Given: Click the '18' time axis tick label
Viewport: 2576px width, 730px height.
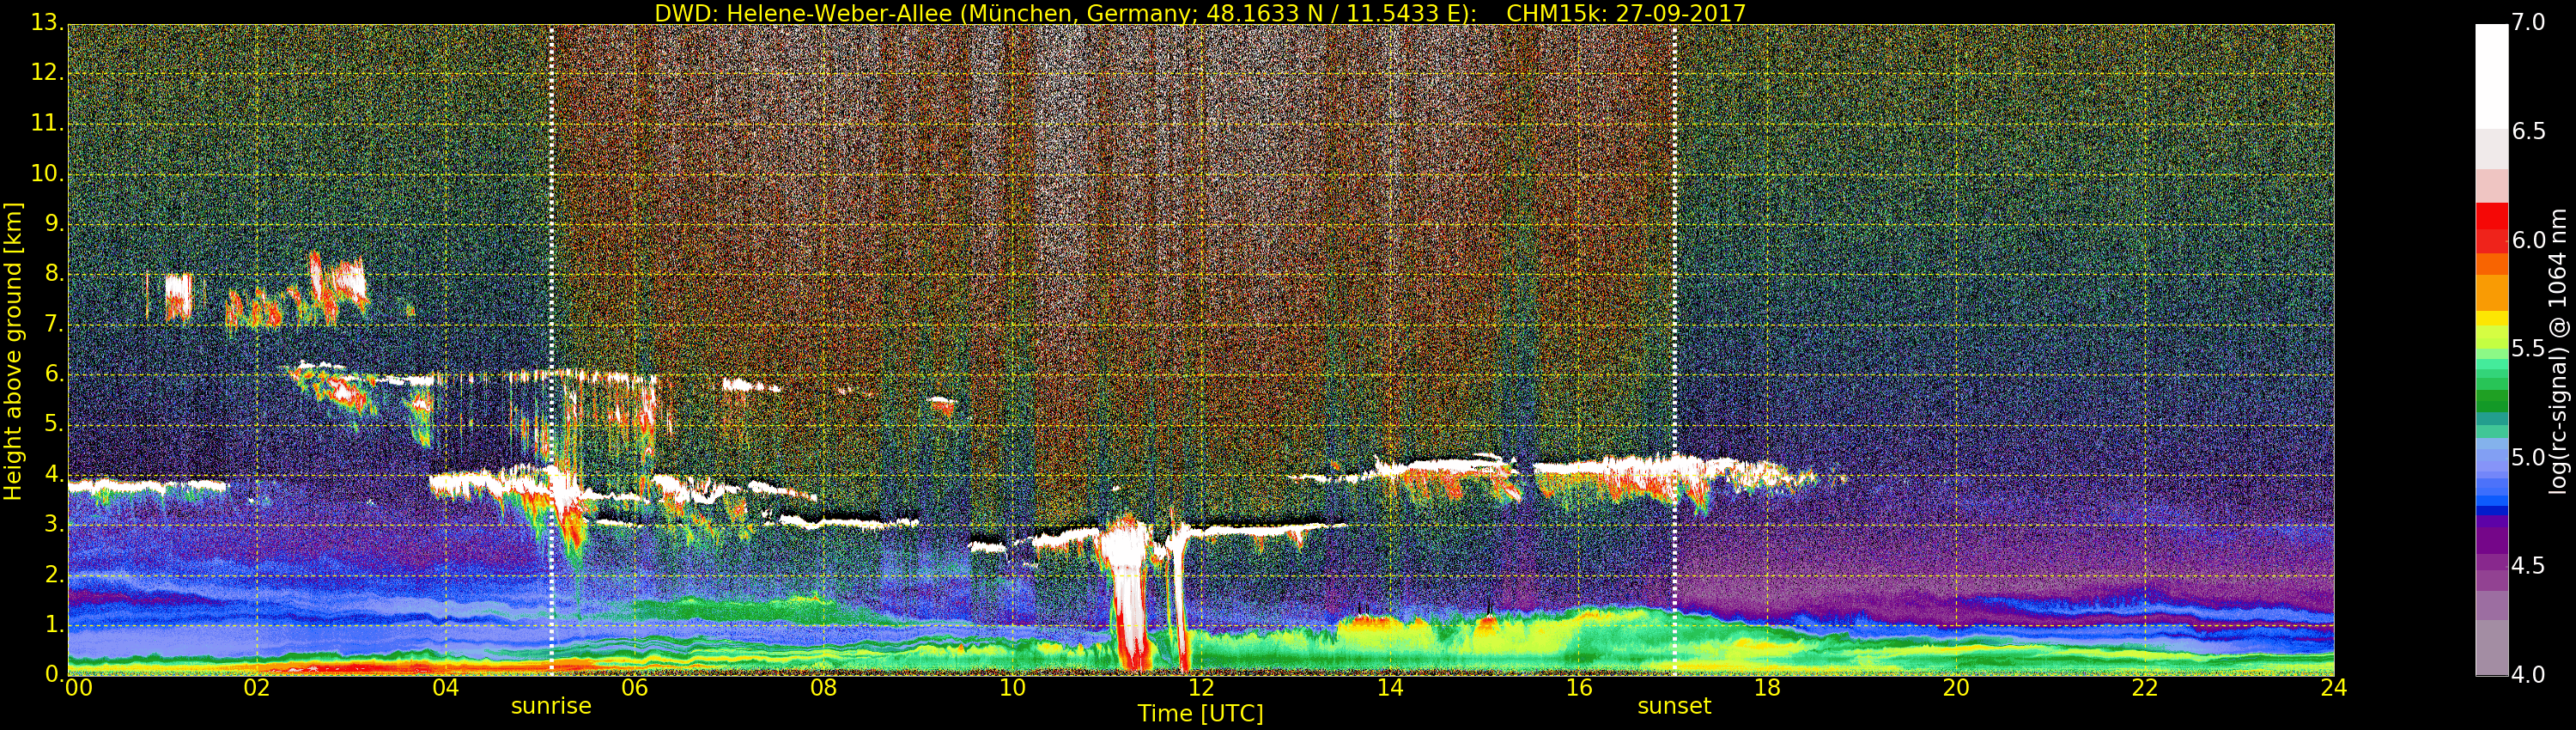Looking at the screenshot, I should 1768,688.
